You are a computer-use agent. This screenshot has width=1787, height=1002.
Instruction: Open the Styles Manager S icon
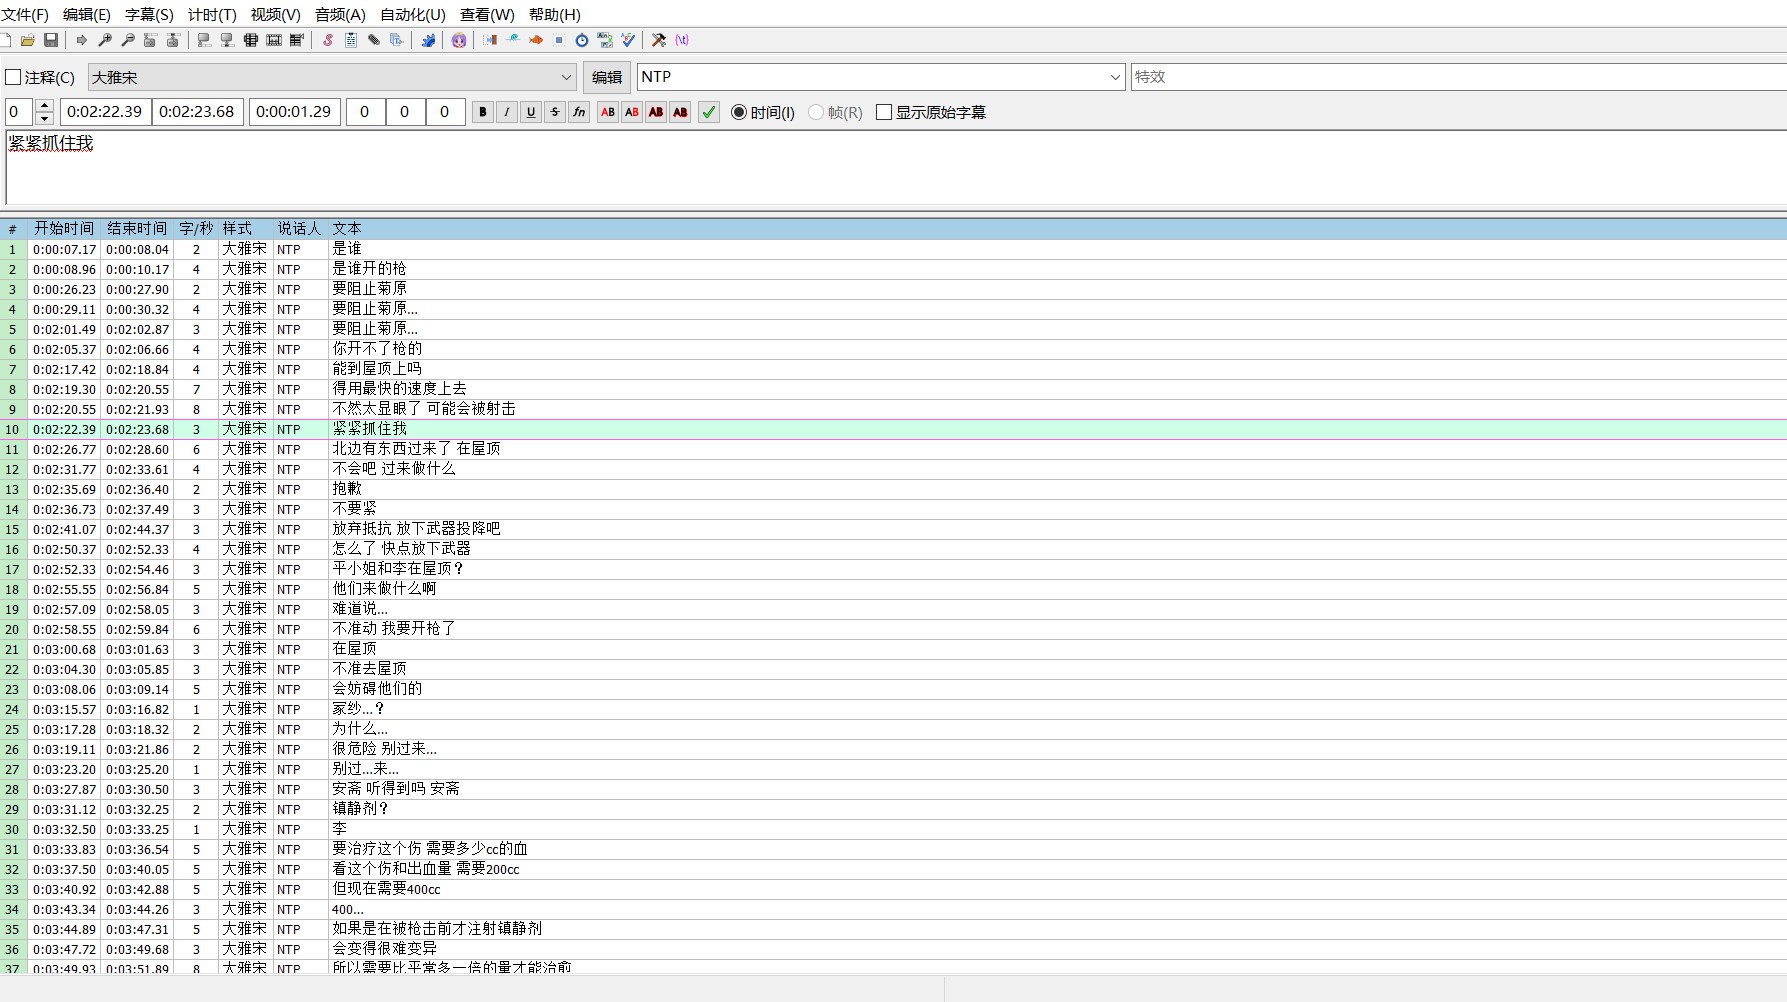click(x=327, y=40)
